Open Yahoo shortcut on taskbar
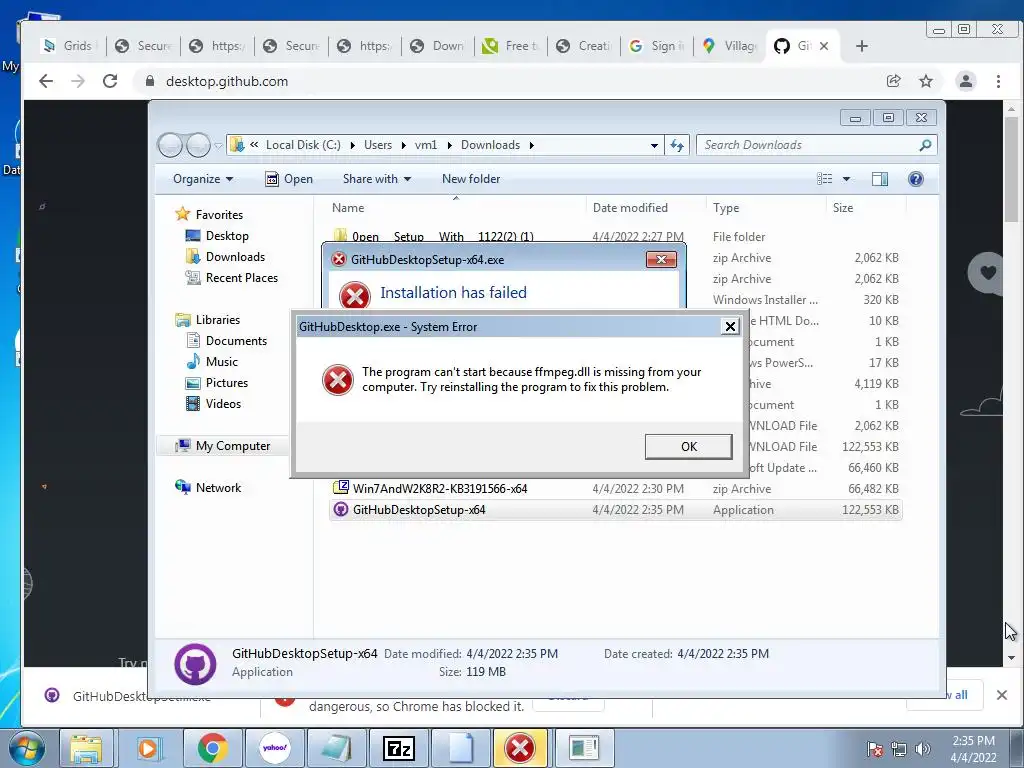 tap(274, 748)
